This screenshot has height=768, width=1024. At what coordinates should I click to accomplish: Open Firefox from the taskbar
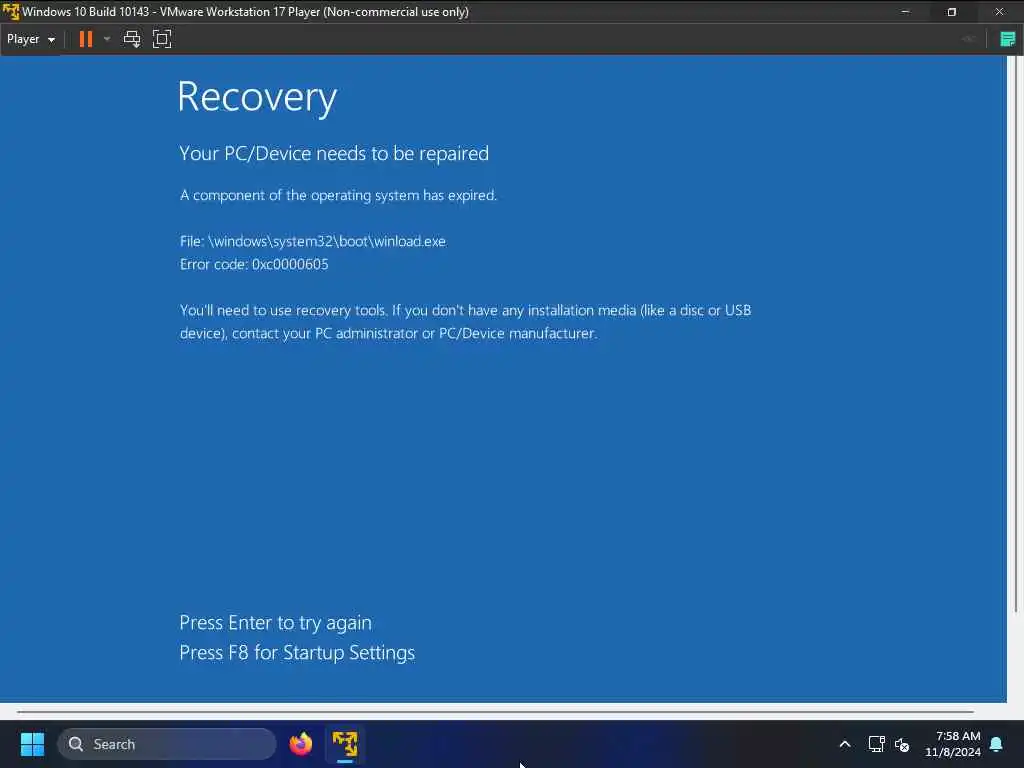300,744
